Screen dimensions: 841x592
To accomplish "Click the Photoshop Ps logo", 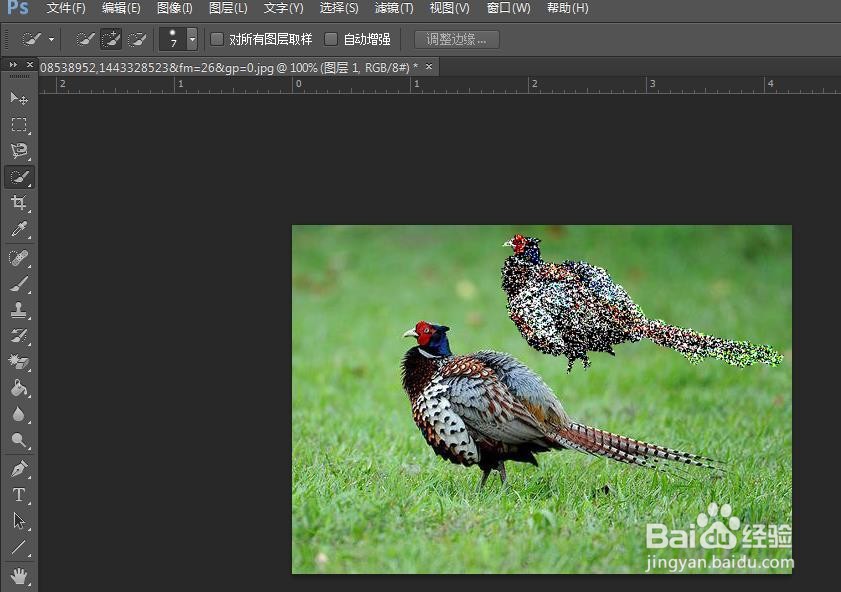I will pos(18,8).
